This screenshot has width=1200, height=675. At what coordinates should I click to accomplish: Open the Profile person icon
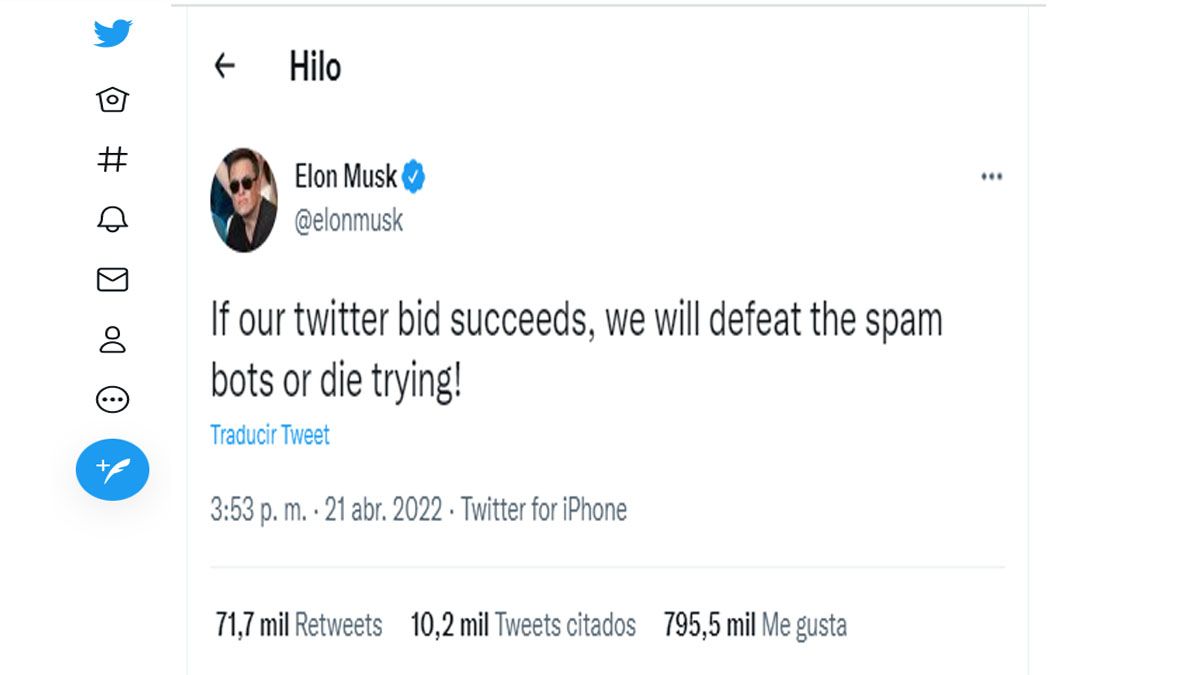pos(112,340)
